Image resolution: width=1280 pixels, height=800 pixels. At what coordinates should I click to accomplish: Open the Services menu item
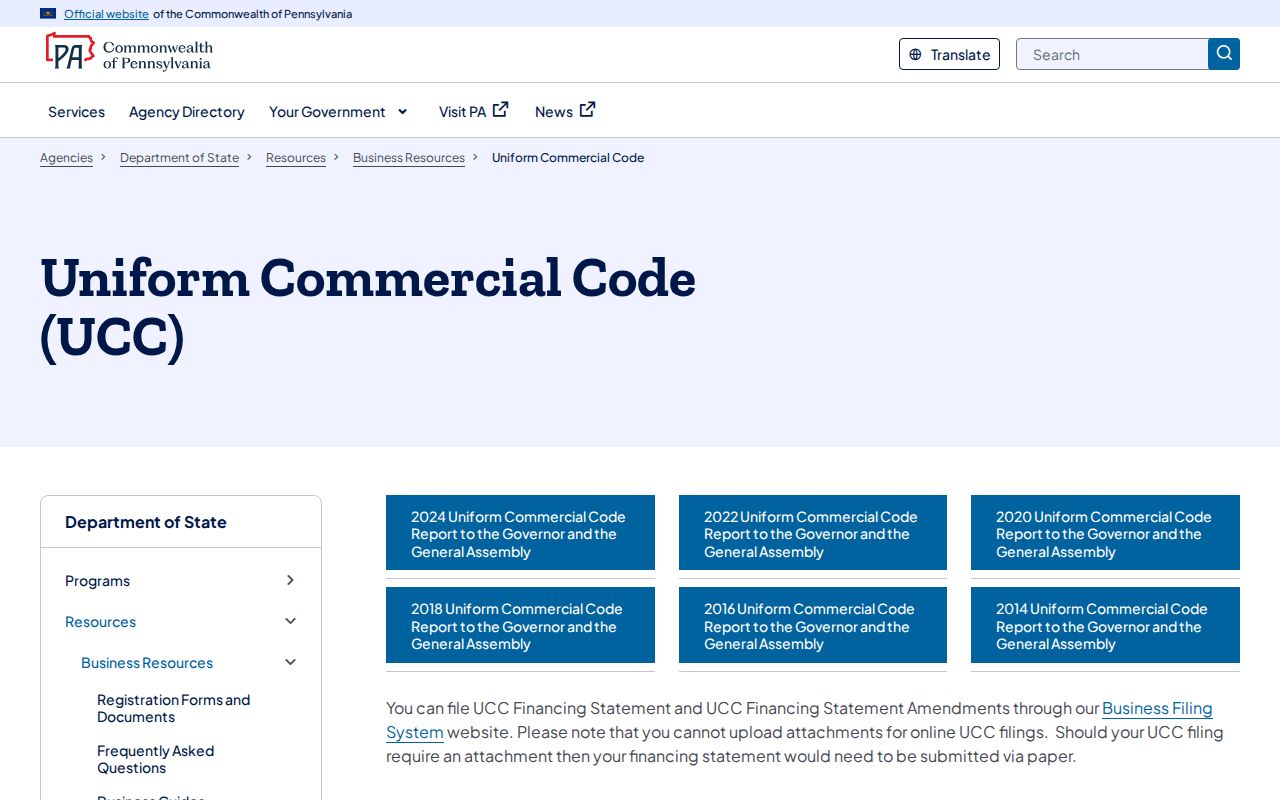point(76,112)
